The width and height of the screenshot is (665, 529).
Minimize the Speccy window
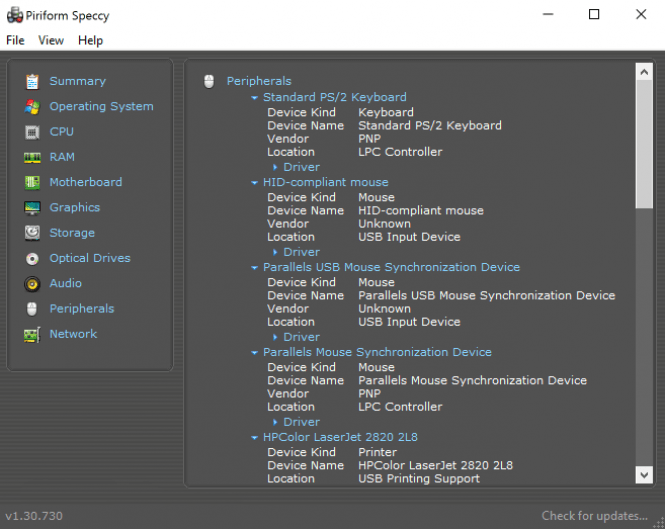548,14
